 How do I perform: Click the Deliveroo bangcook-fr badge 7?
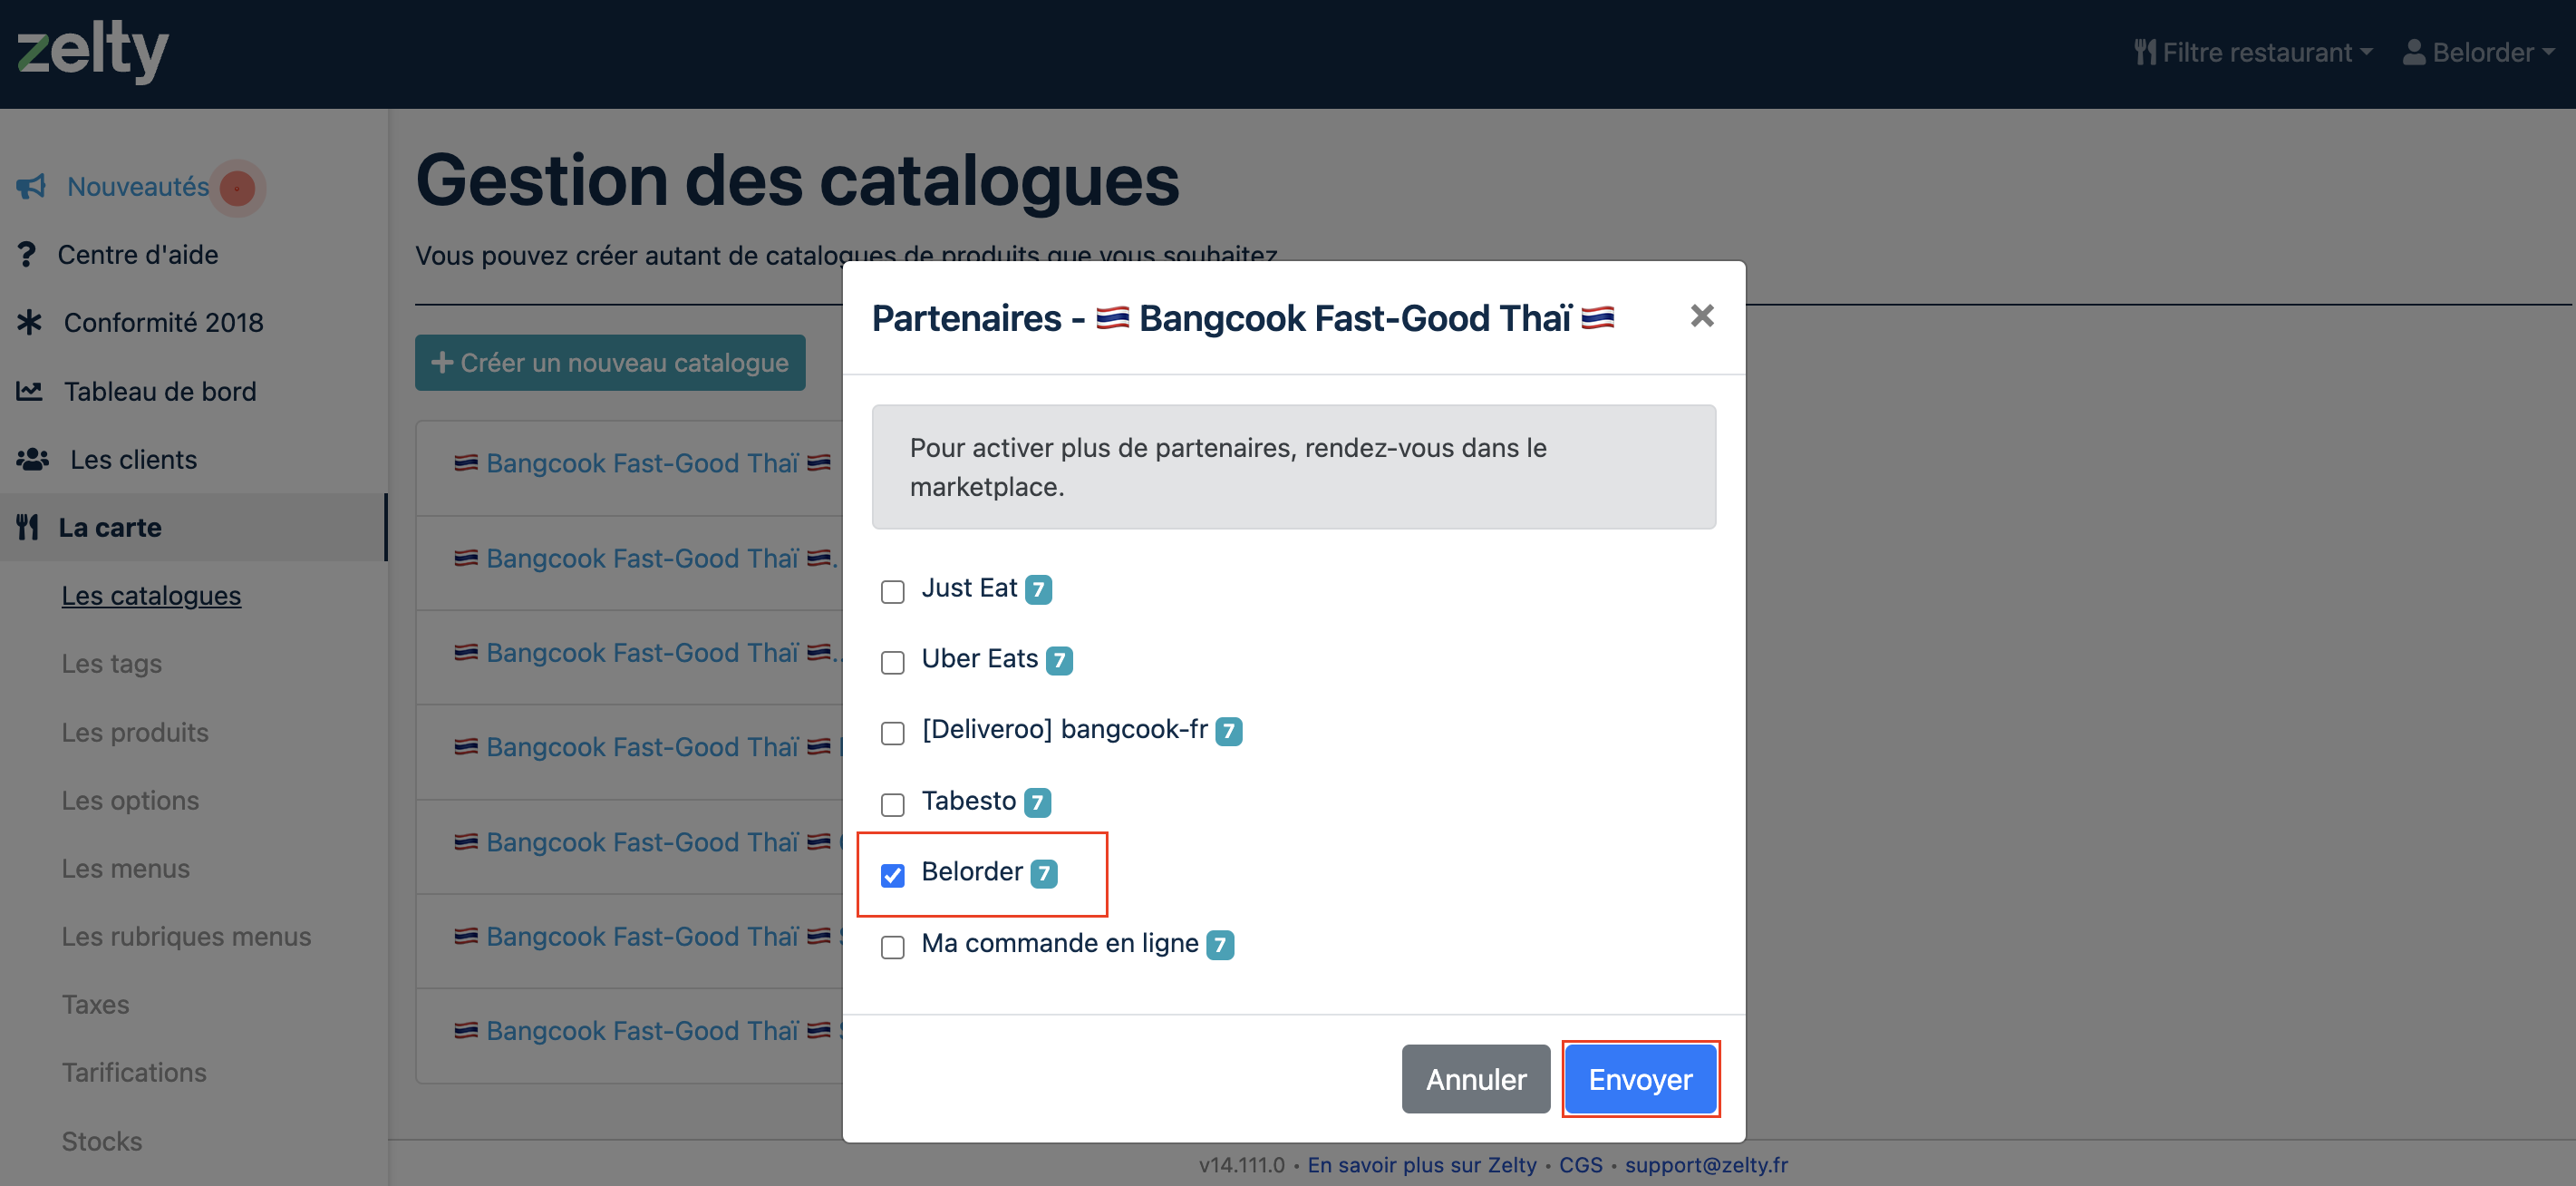1229,731
